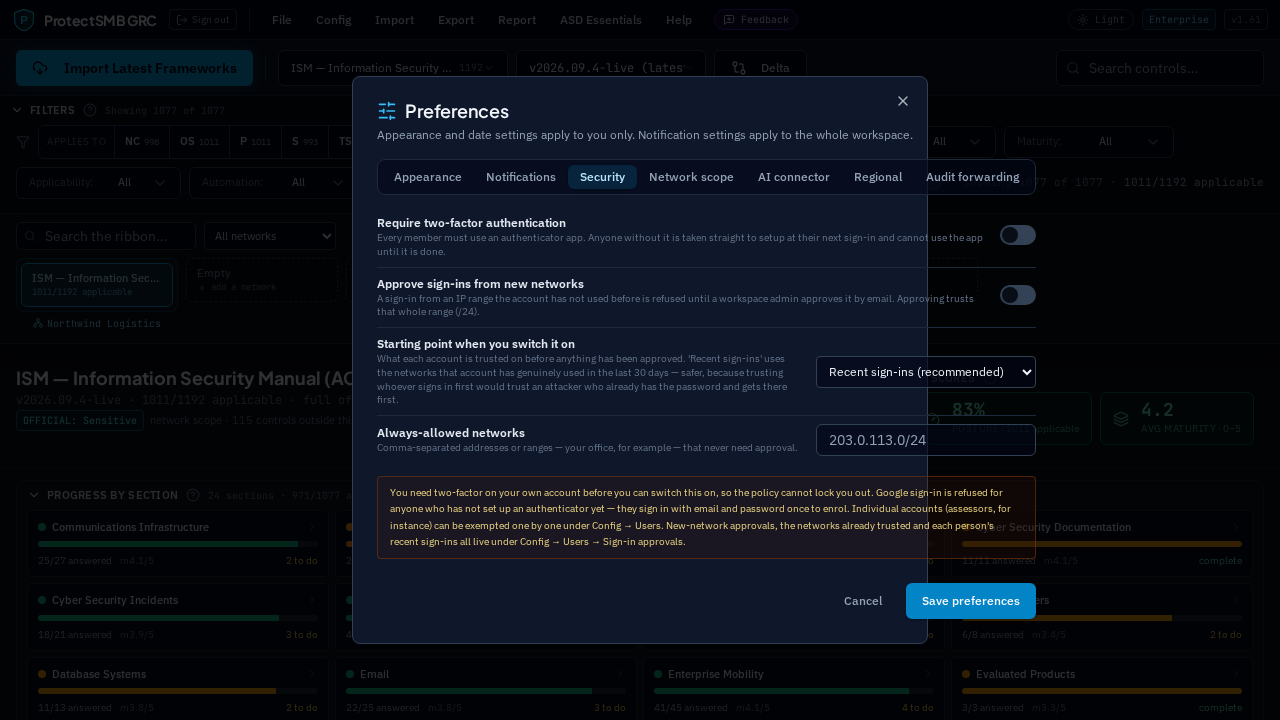The width and height of the screenshot is (1280, 720).
Task: Focus the Search controls field
Action: (x=1160, y=68)
